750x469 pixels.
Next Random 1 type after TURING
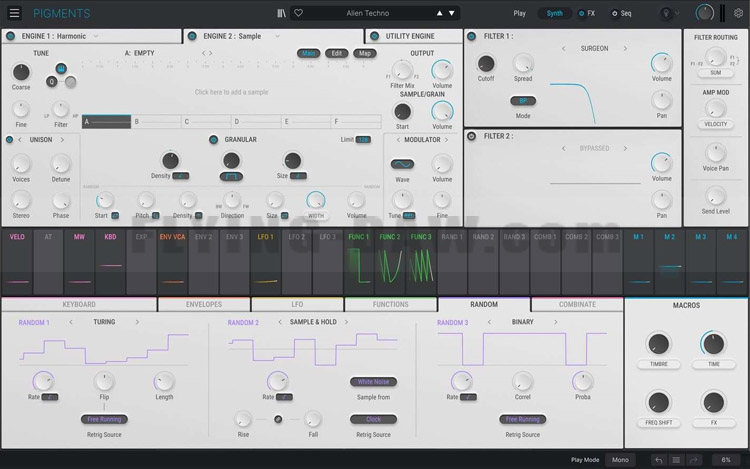137,322
